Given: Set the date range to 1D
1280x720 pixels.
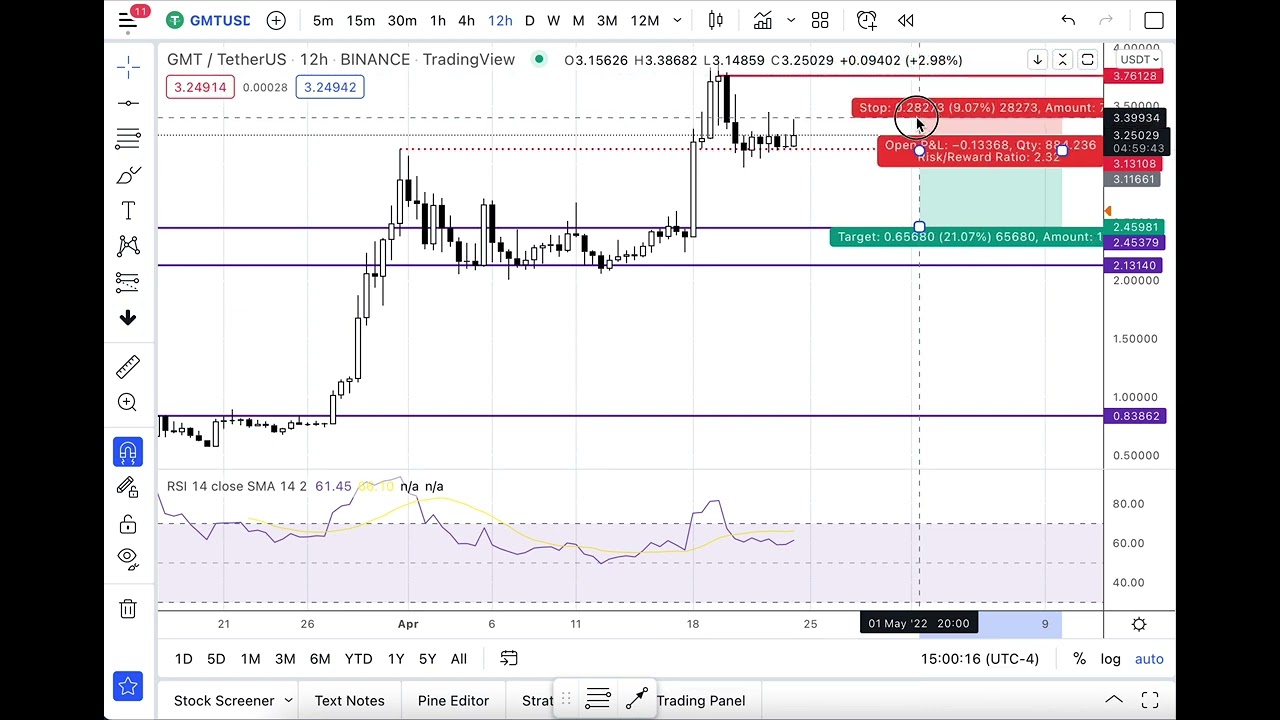Looking at the screenshot, I should (184, 659).
